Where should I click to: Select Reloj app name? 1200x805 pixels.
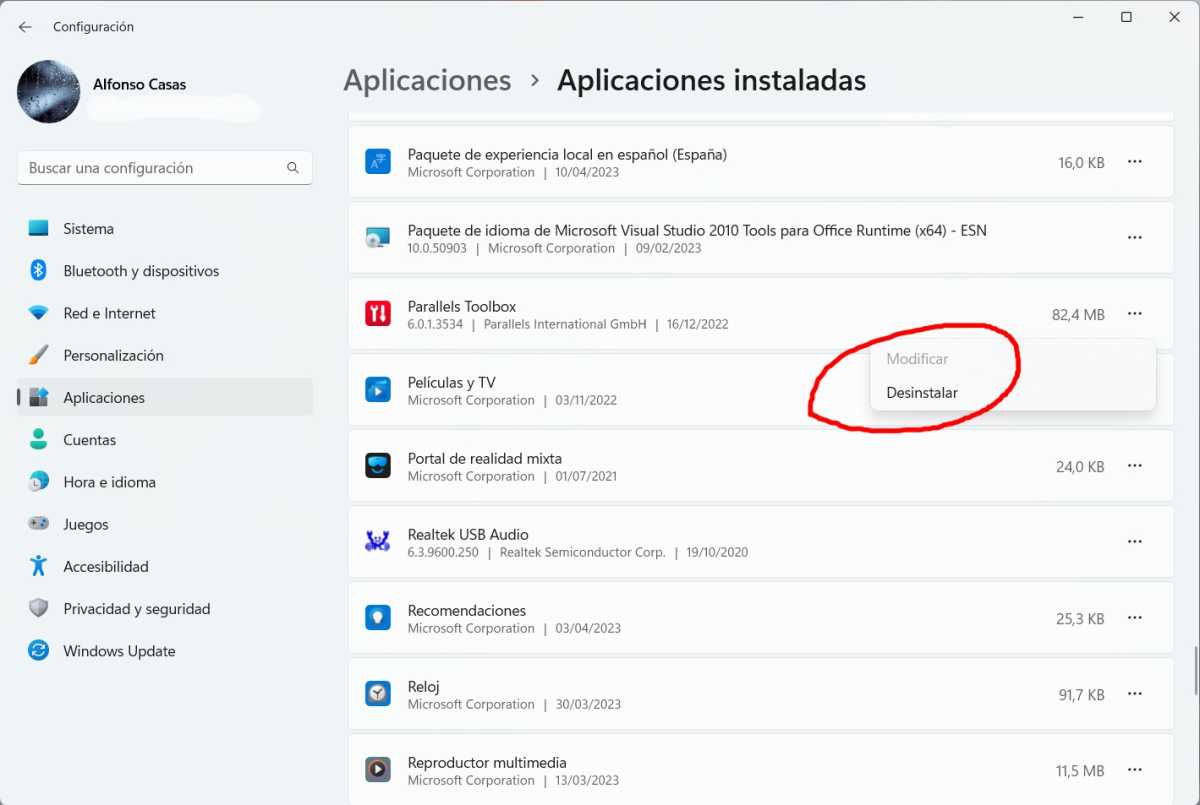coord(424,686)
